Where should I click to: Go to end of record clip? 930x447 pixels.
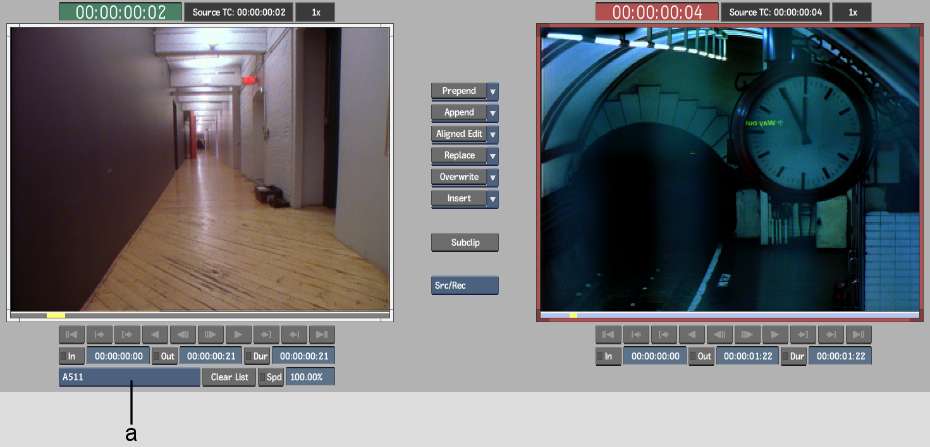[858, 334]
